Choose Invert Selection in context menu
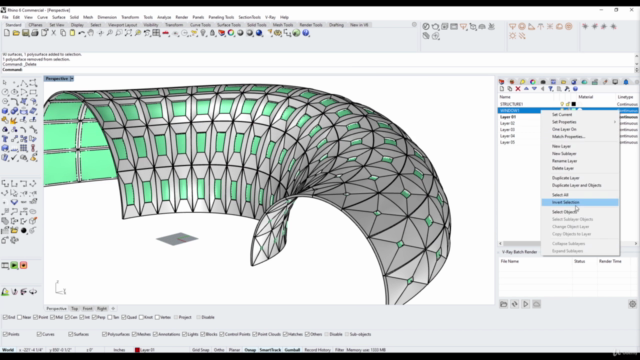Viewport: 640px width, 360px height. click(580, 202)
